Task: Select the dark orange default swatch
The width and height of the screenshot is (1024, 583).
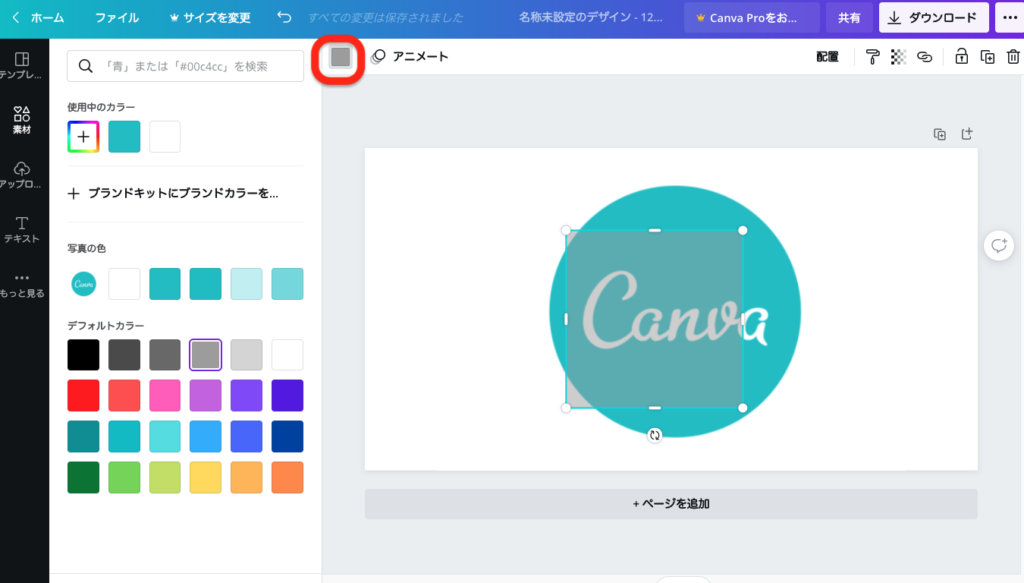Action: pos(287,477)
